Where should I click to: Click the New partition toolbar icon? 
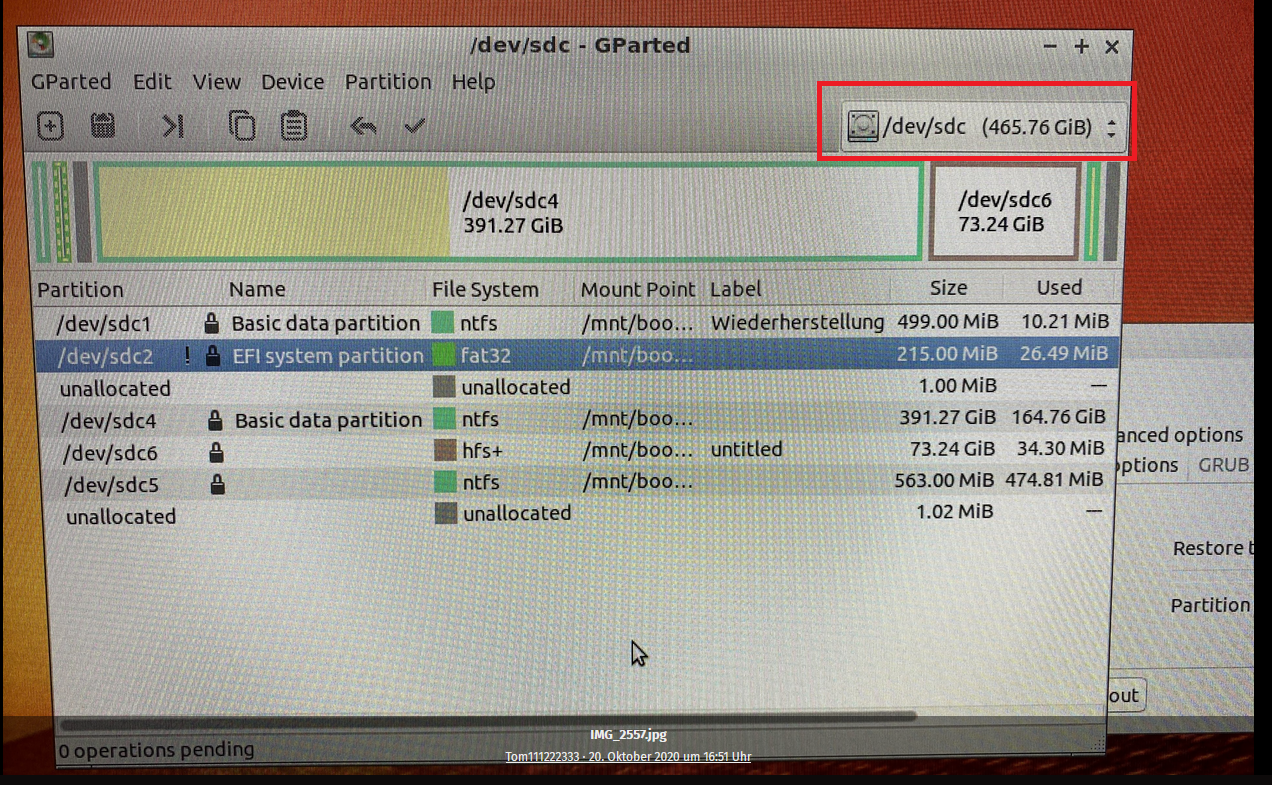50,126
